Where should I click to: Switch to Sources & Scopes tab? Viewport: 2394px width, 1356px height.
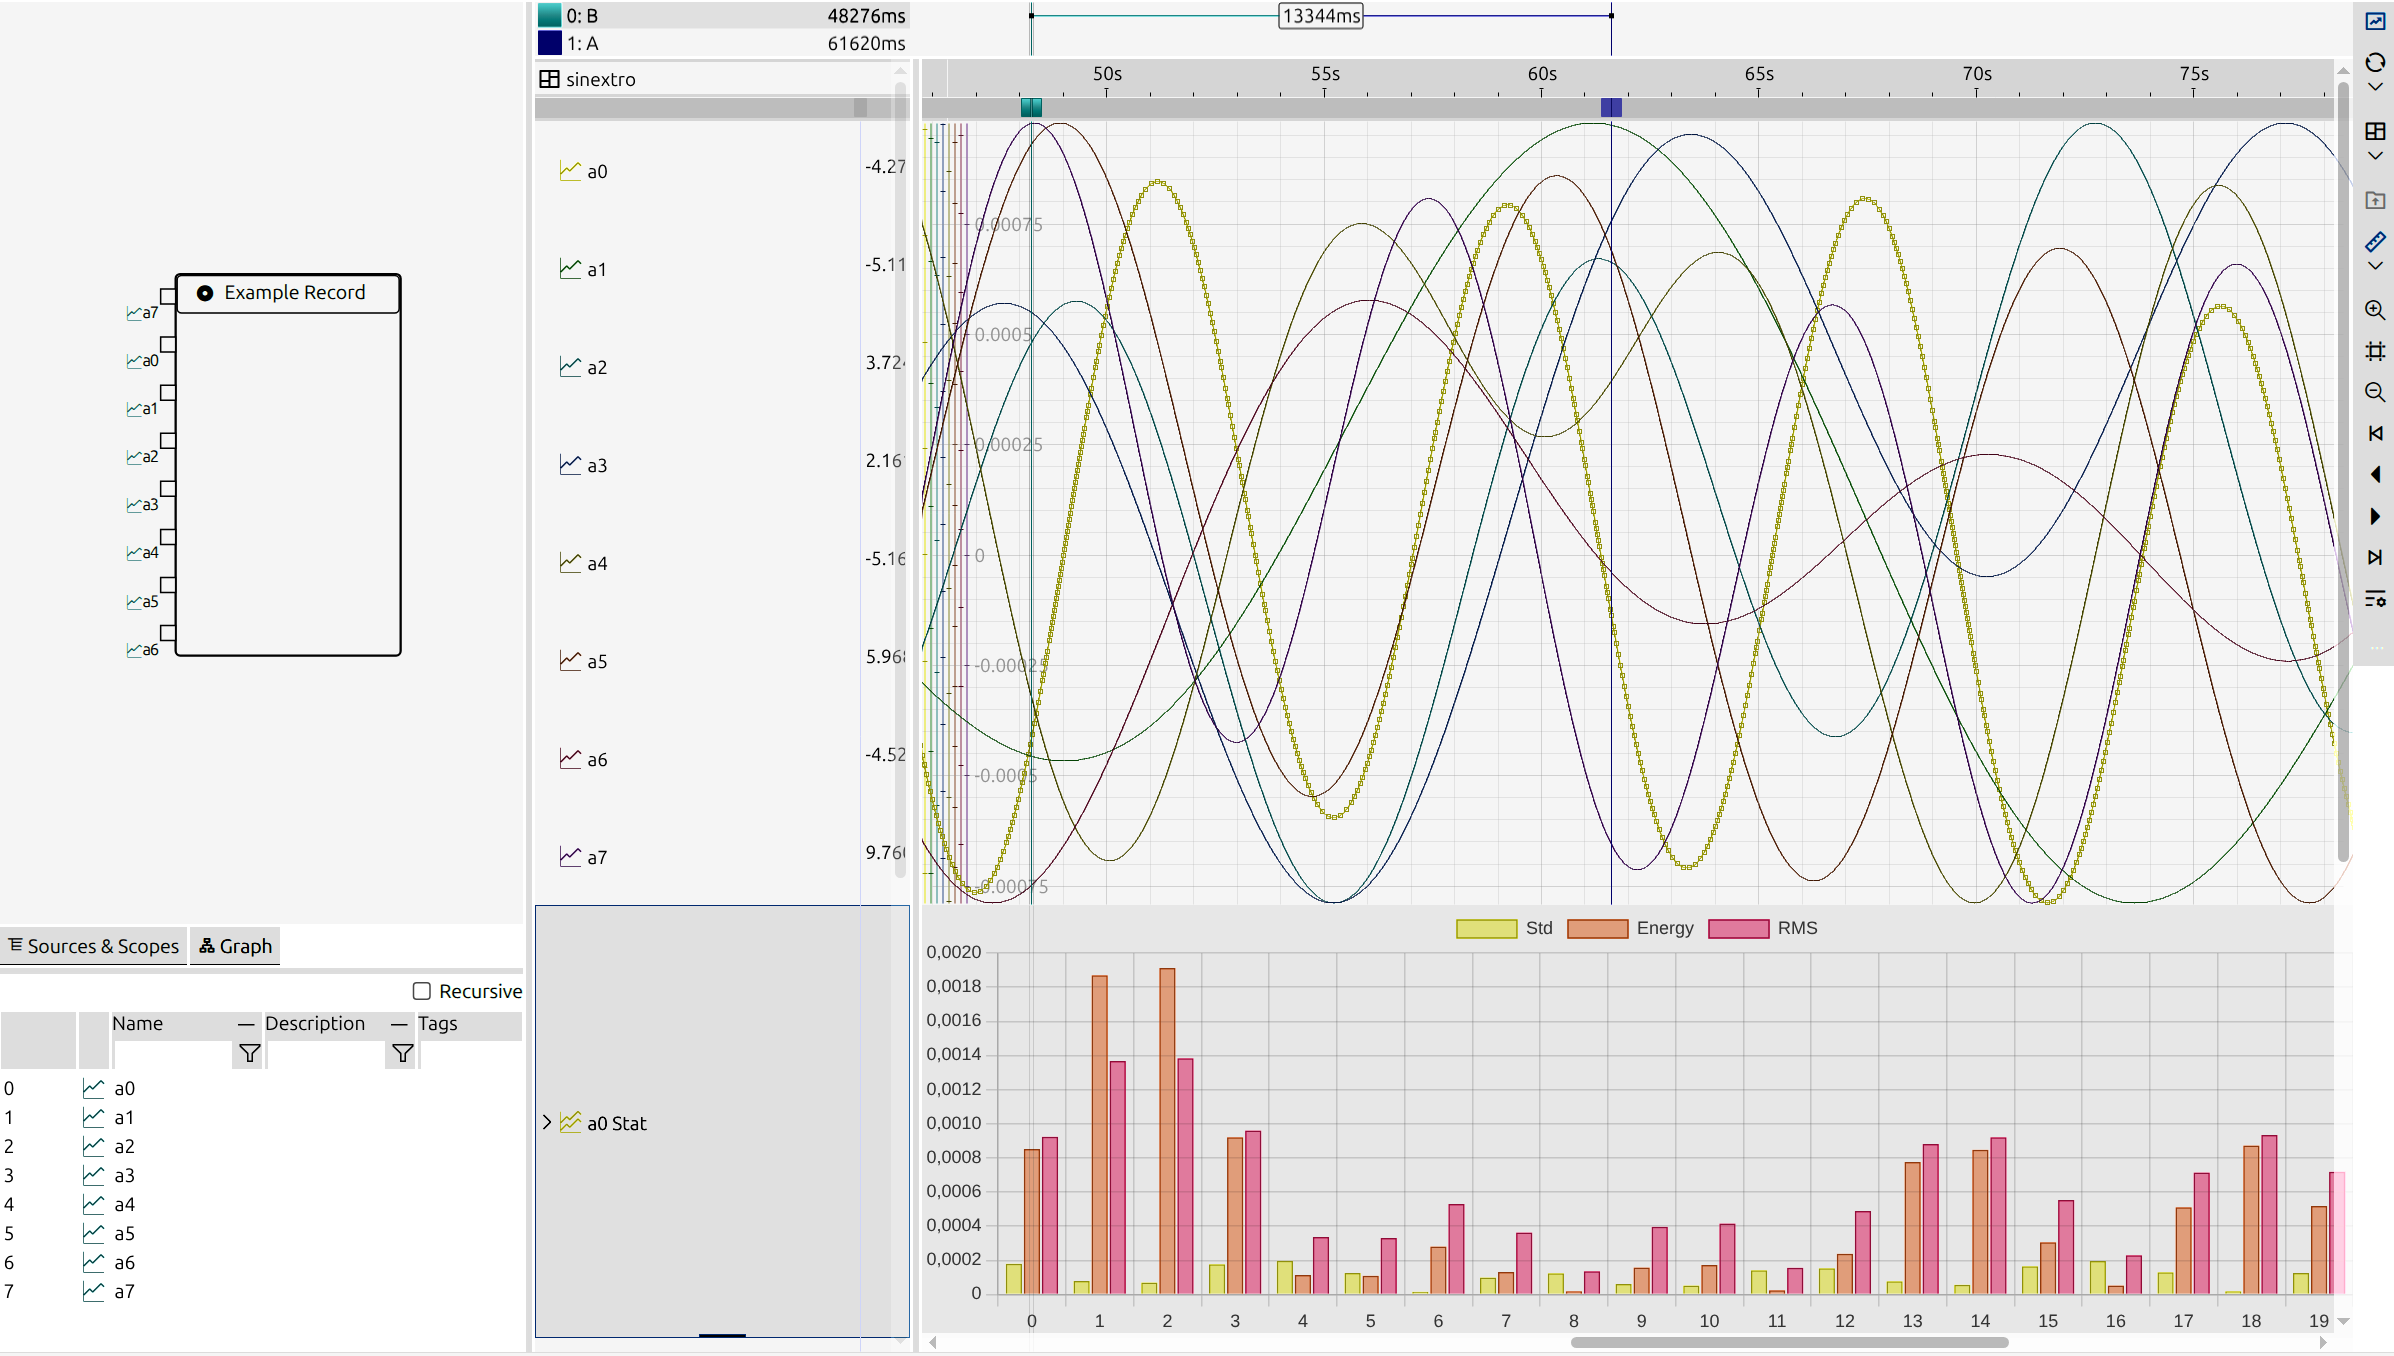coord(94,946)
